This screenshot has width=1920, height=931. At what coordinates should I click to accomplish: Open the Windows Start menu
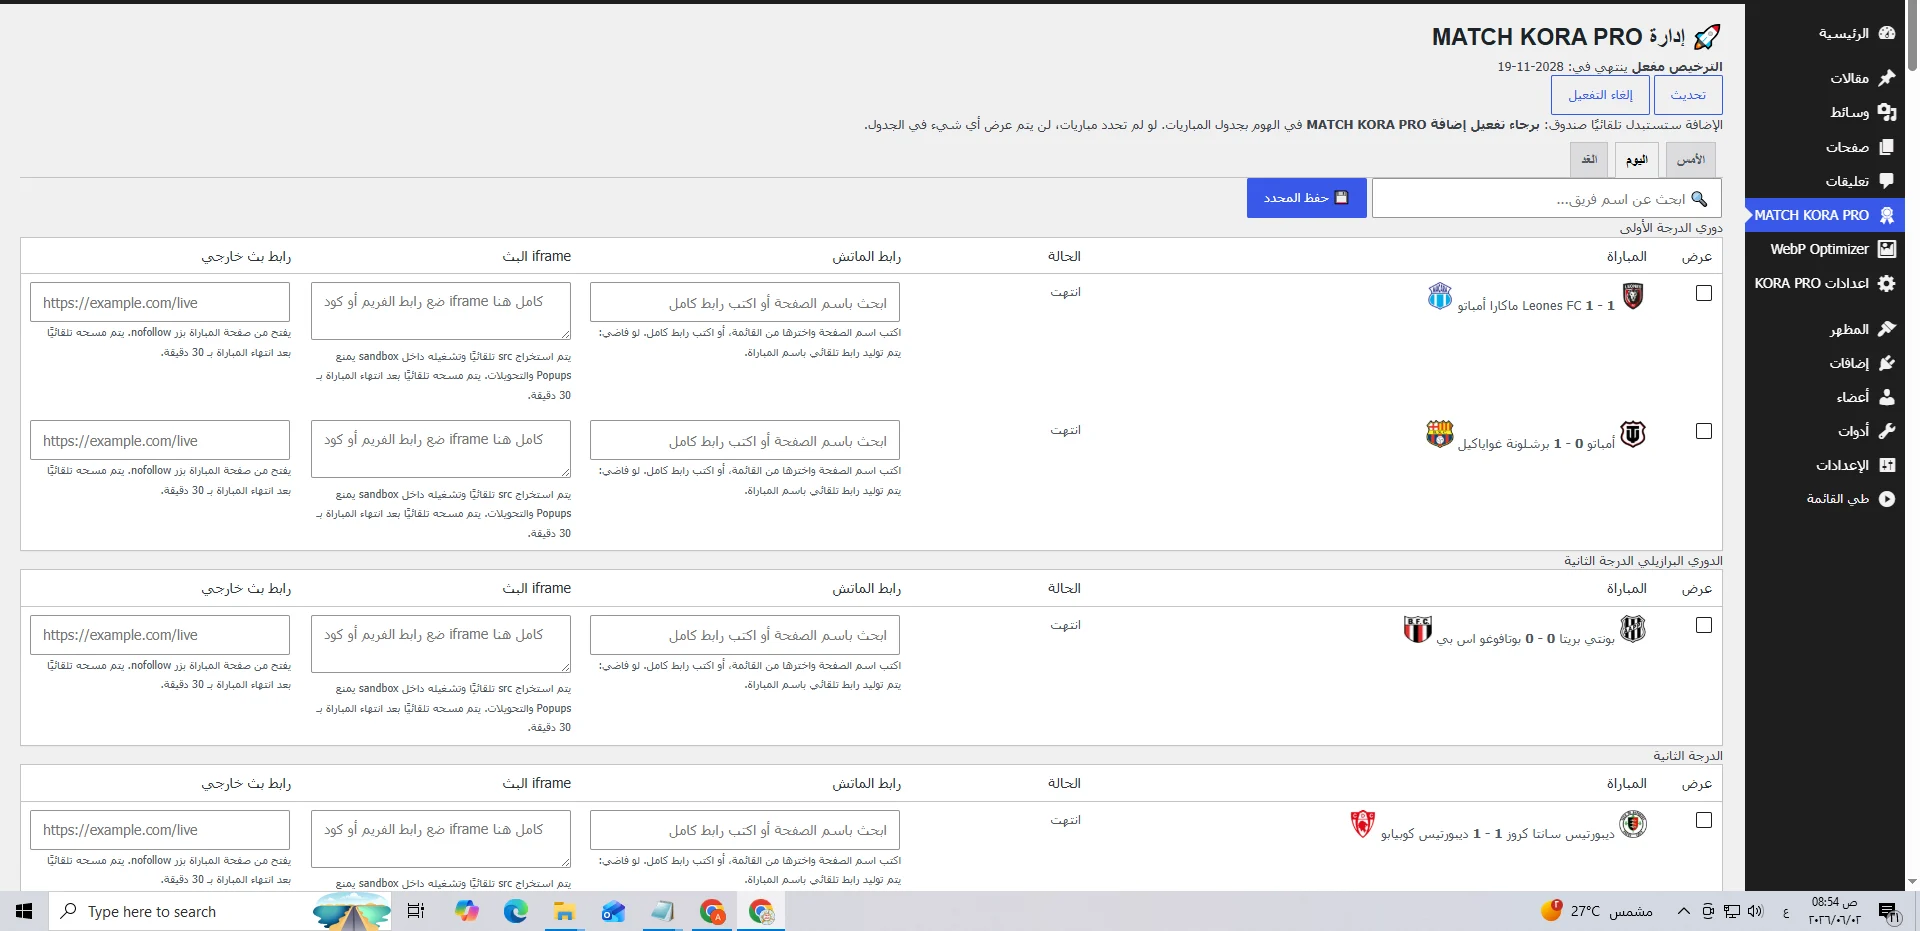pos(24,911)
